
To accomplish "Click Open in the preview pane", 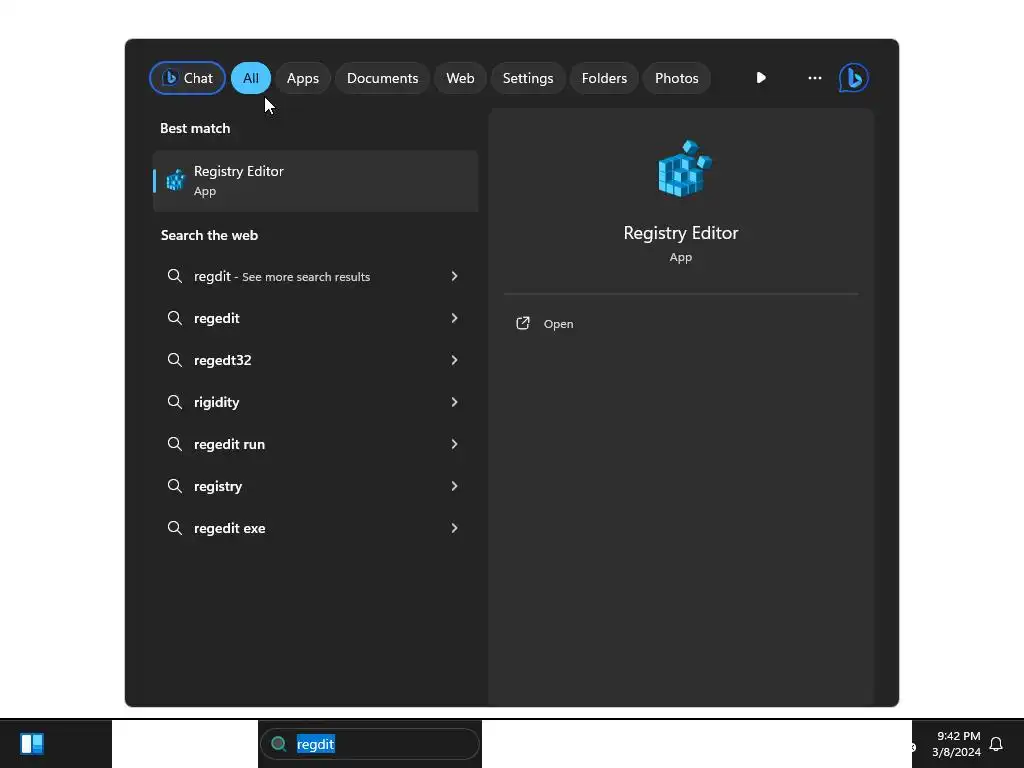I will tap(558, 324).
